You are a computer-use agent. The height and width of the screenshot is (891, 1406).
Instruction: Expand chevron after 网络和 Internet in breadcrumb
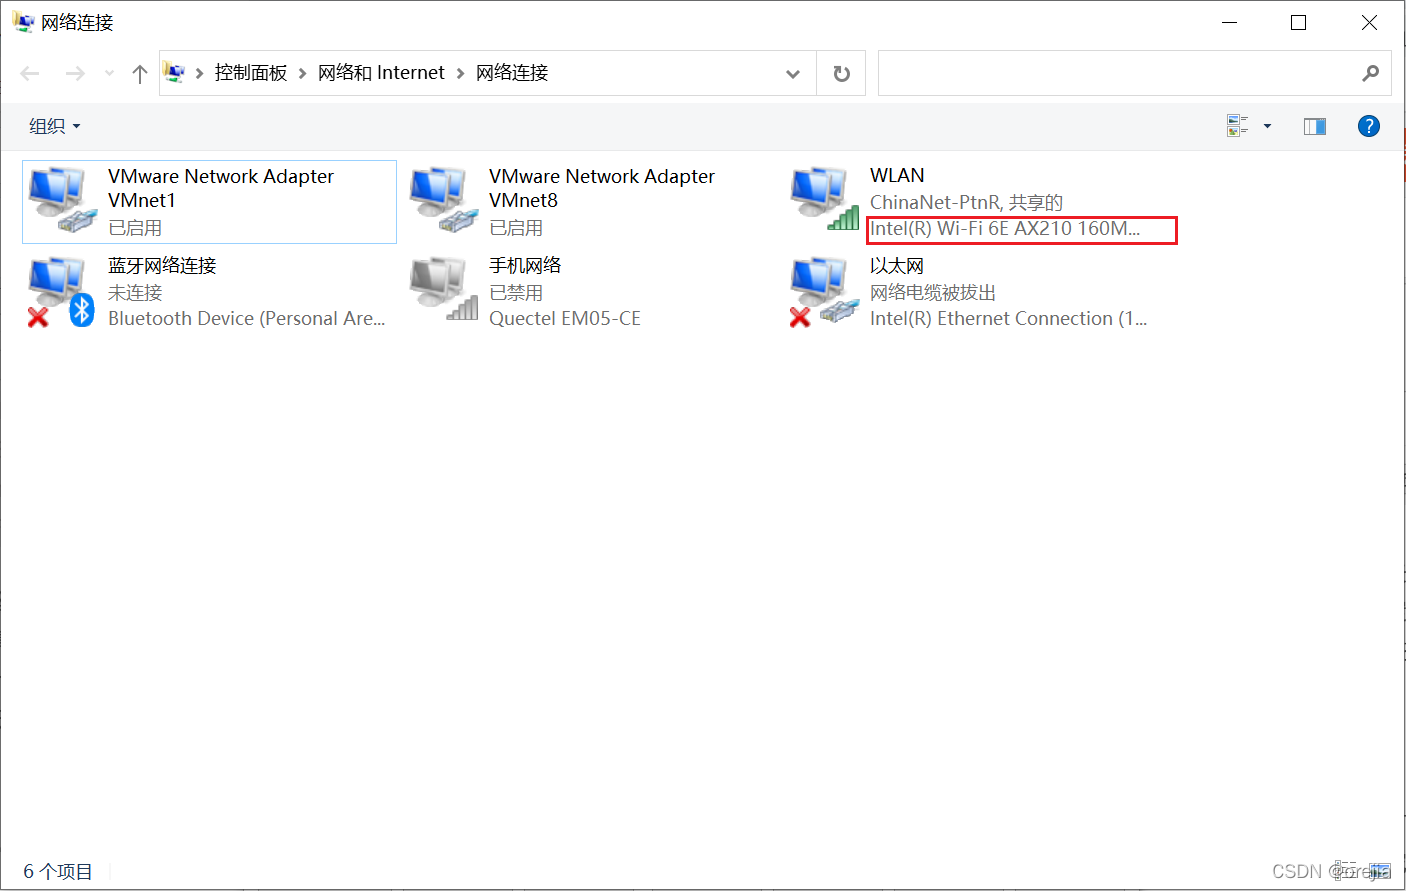[x=460, y=73]
